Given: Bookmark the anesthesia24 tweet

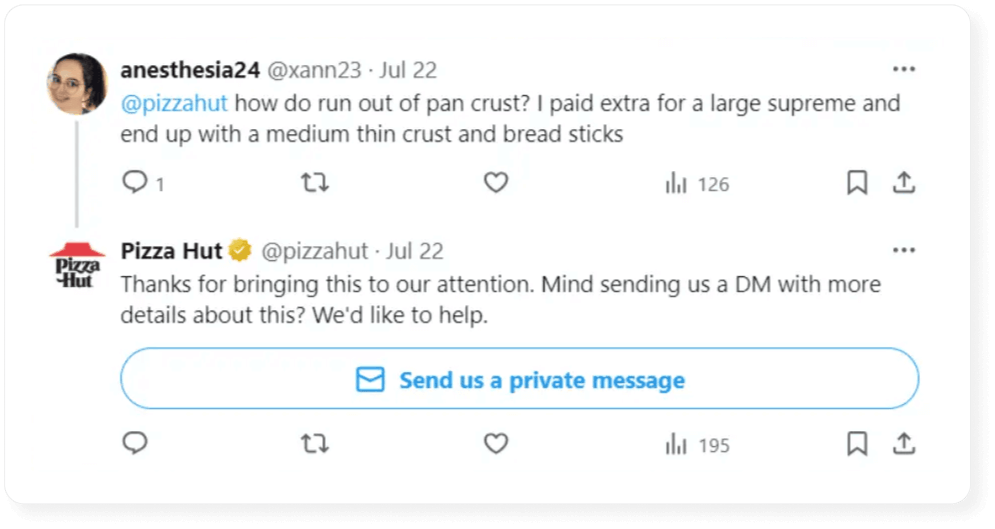Looking at the screenshot, I should (857, 183).
